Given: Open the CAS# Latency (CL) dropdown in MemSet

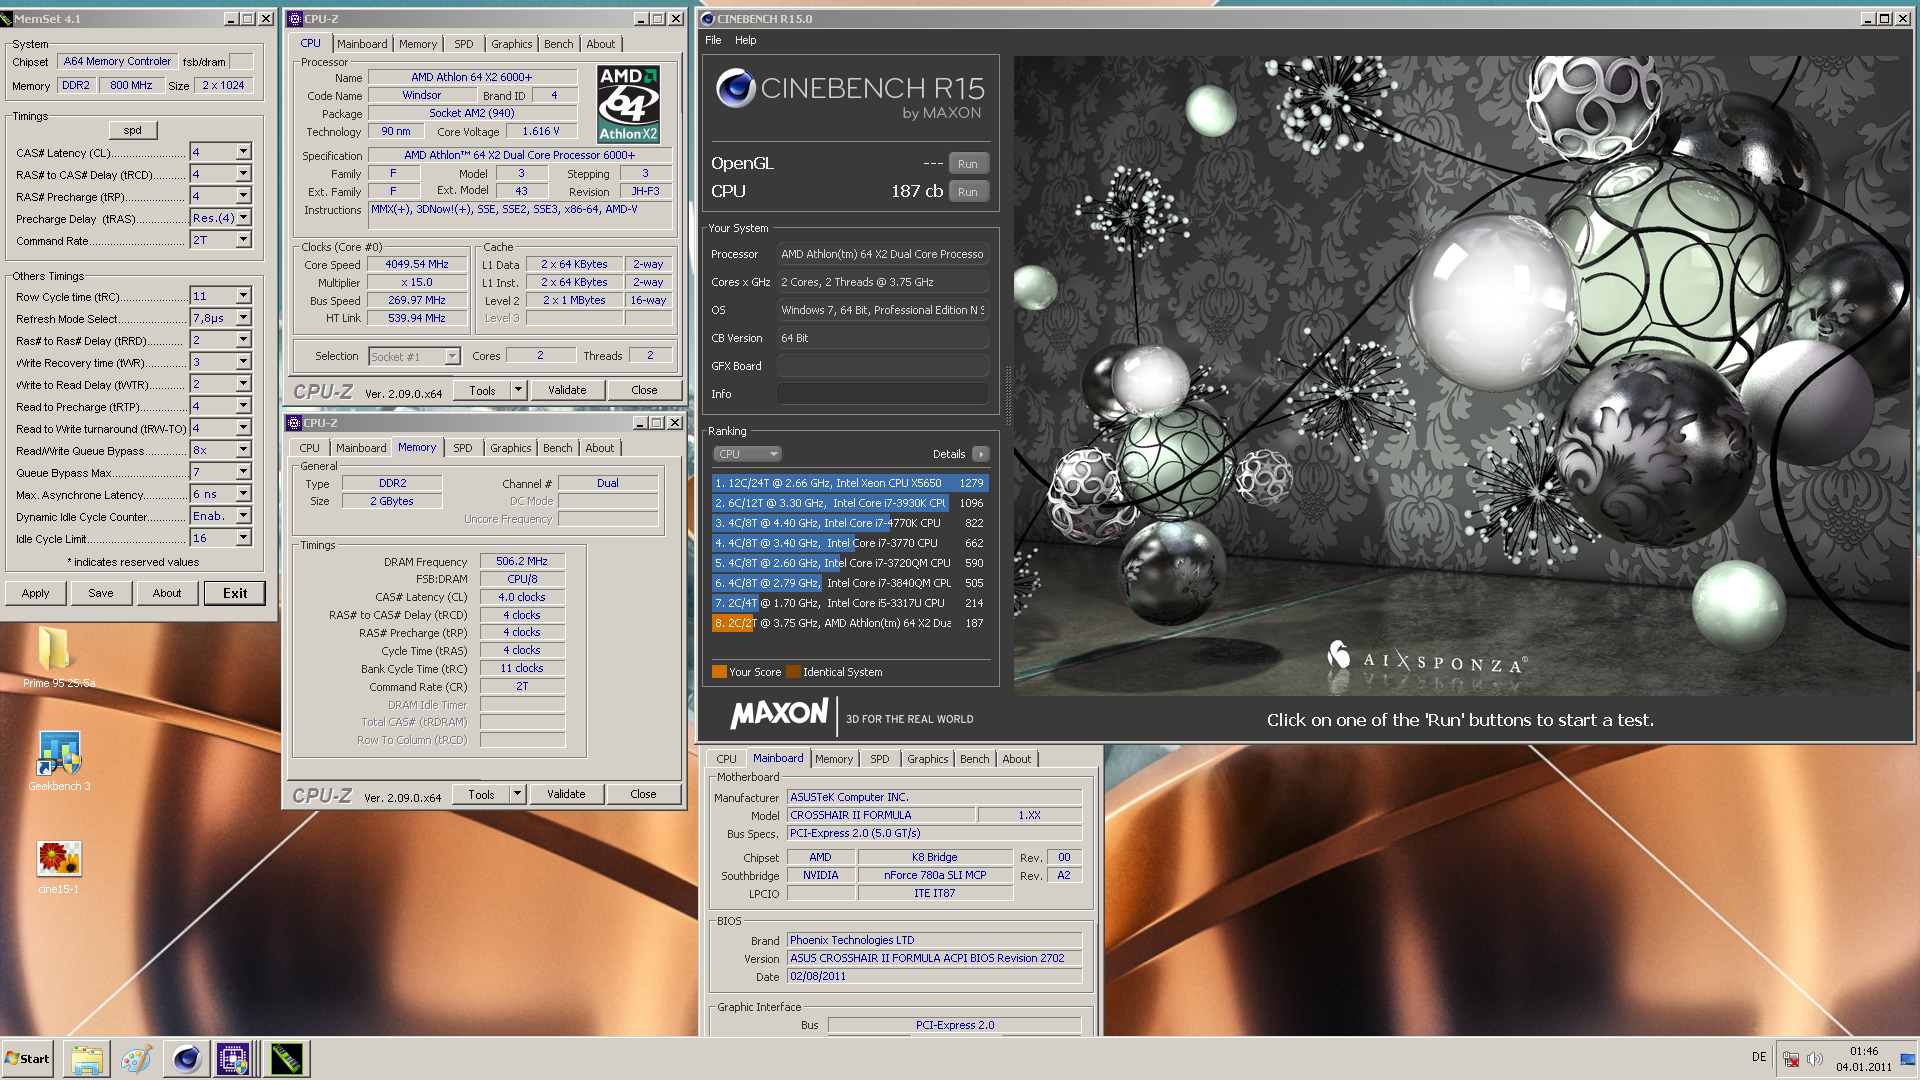Looking at the screenshot, I should pos(243,152).
